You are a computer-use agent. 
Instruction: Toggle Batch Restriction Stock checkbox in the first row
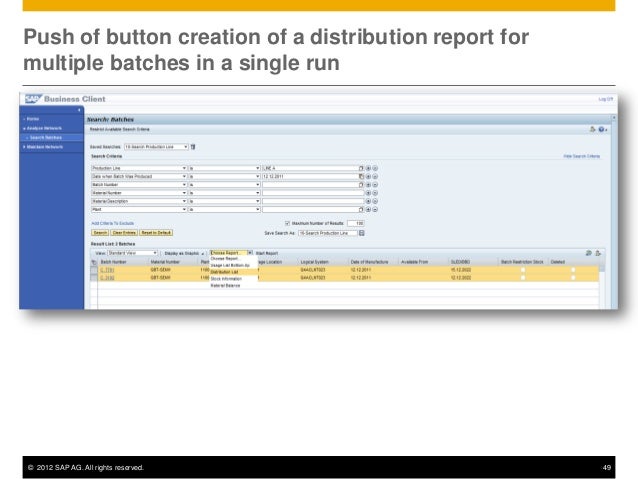click(x=521, y=270)
